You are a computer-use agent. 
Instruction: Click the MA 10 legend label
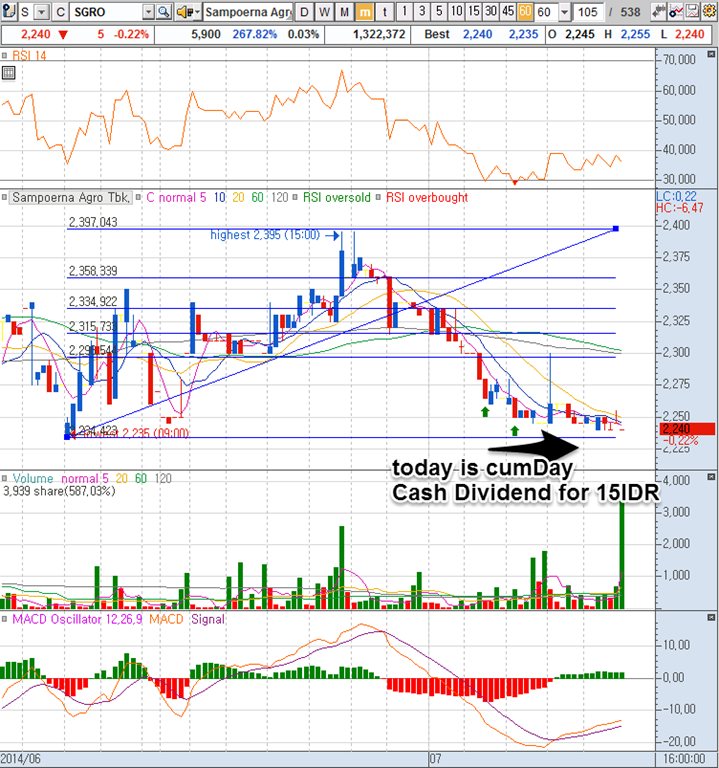219,197
